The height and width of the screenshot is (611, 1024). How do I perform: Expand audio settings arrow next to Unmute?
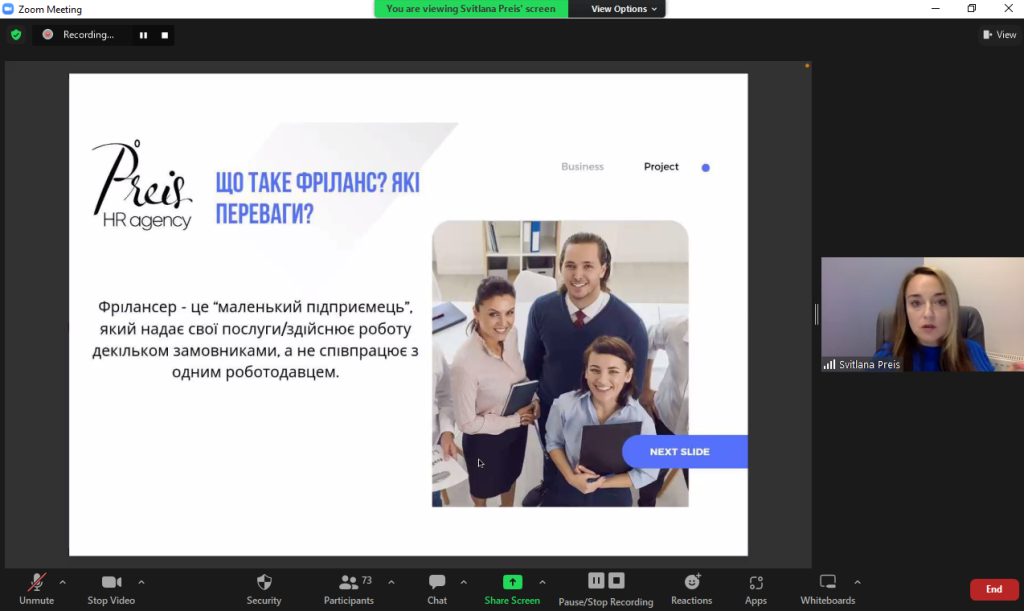pos(62,582)
